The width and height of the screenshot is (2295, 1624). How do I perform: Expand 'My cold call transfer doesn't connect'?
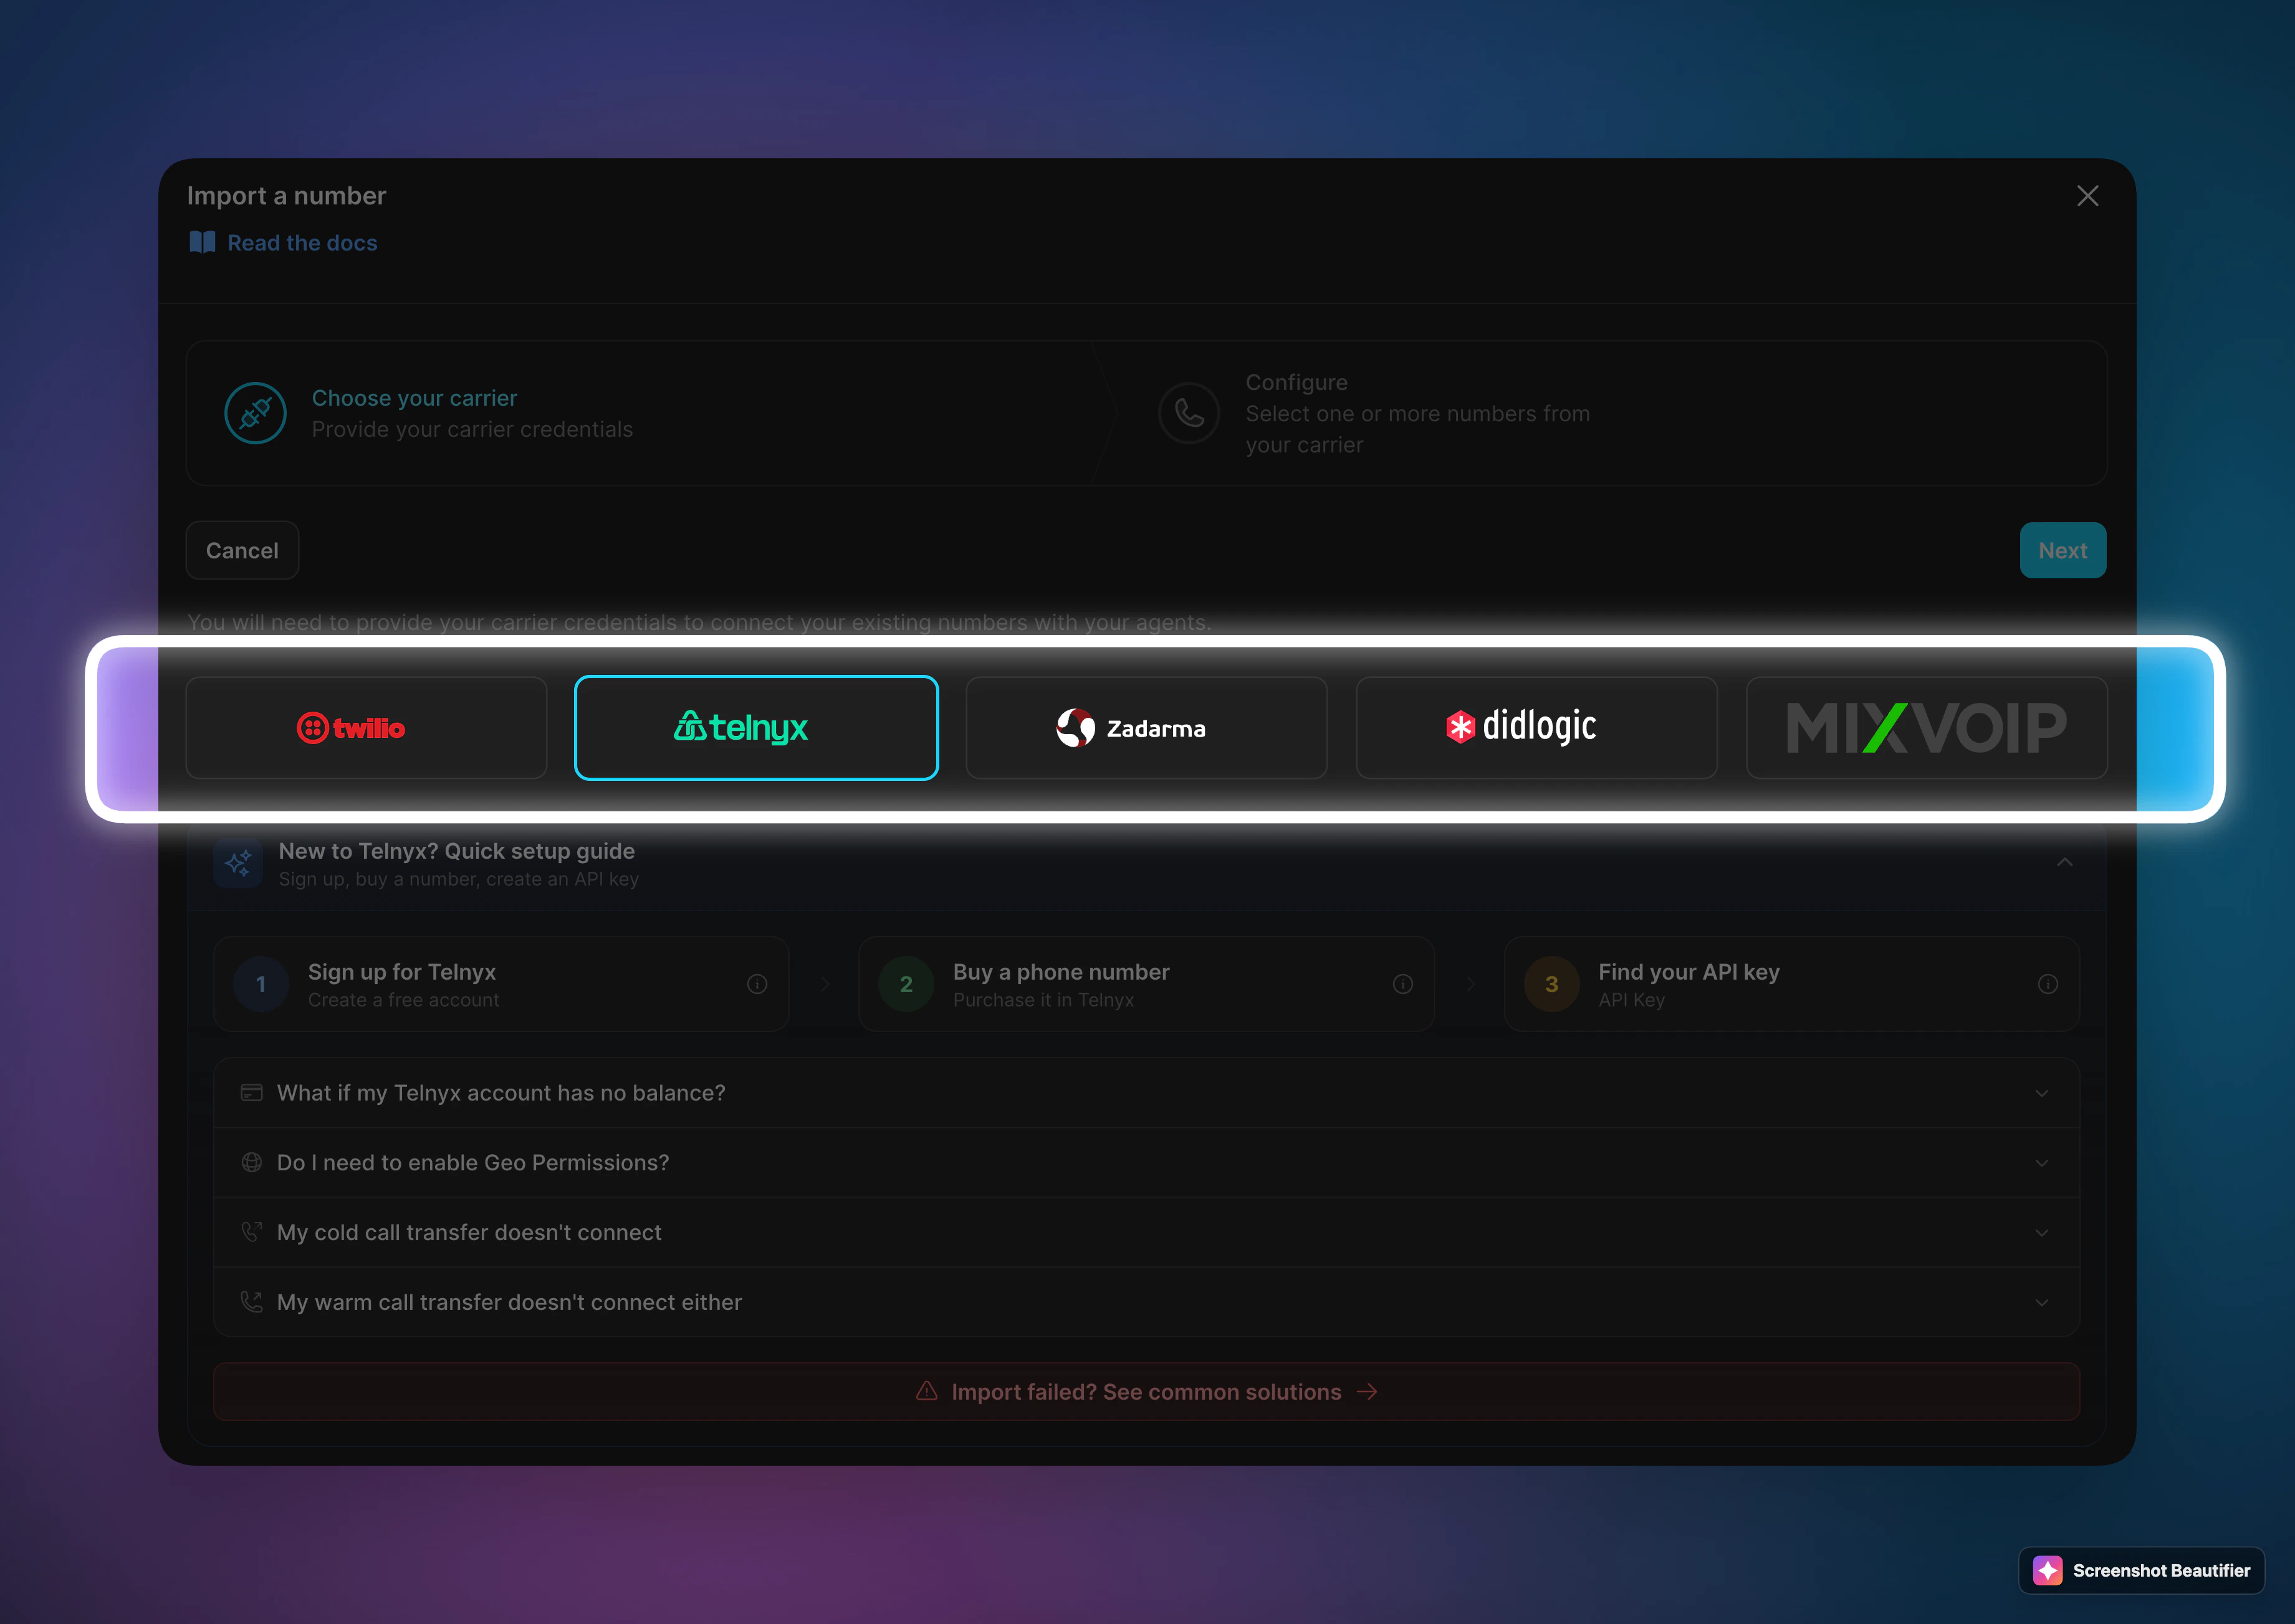tap(1146, 1233)
